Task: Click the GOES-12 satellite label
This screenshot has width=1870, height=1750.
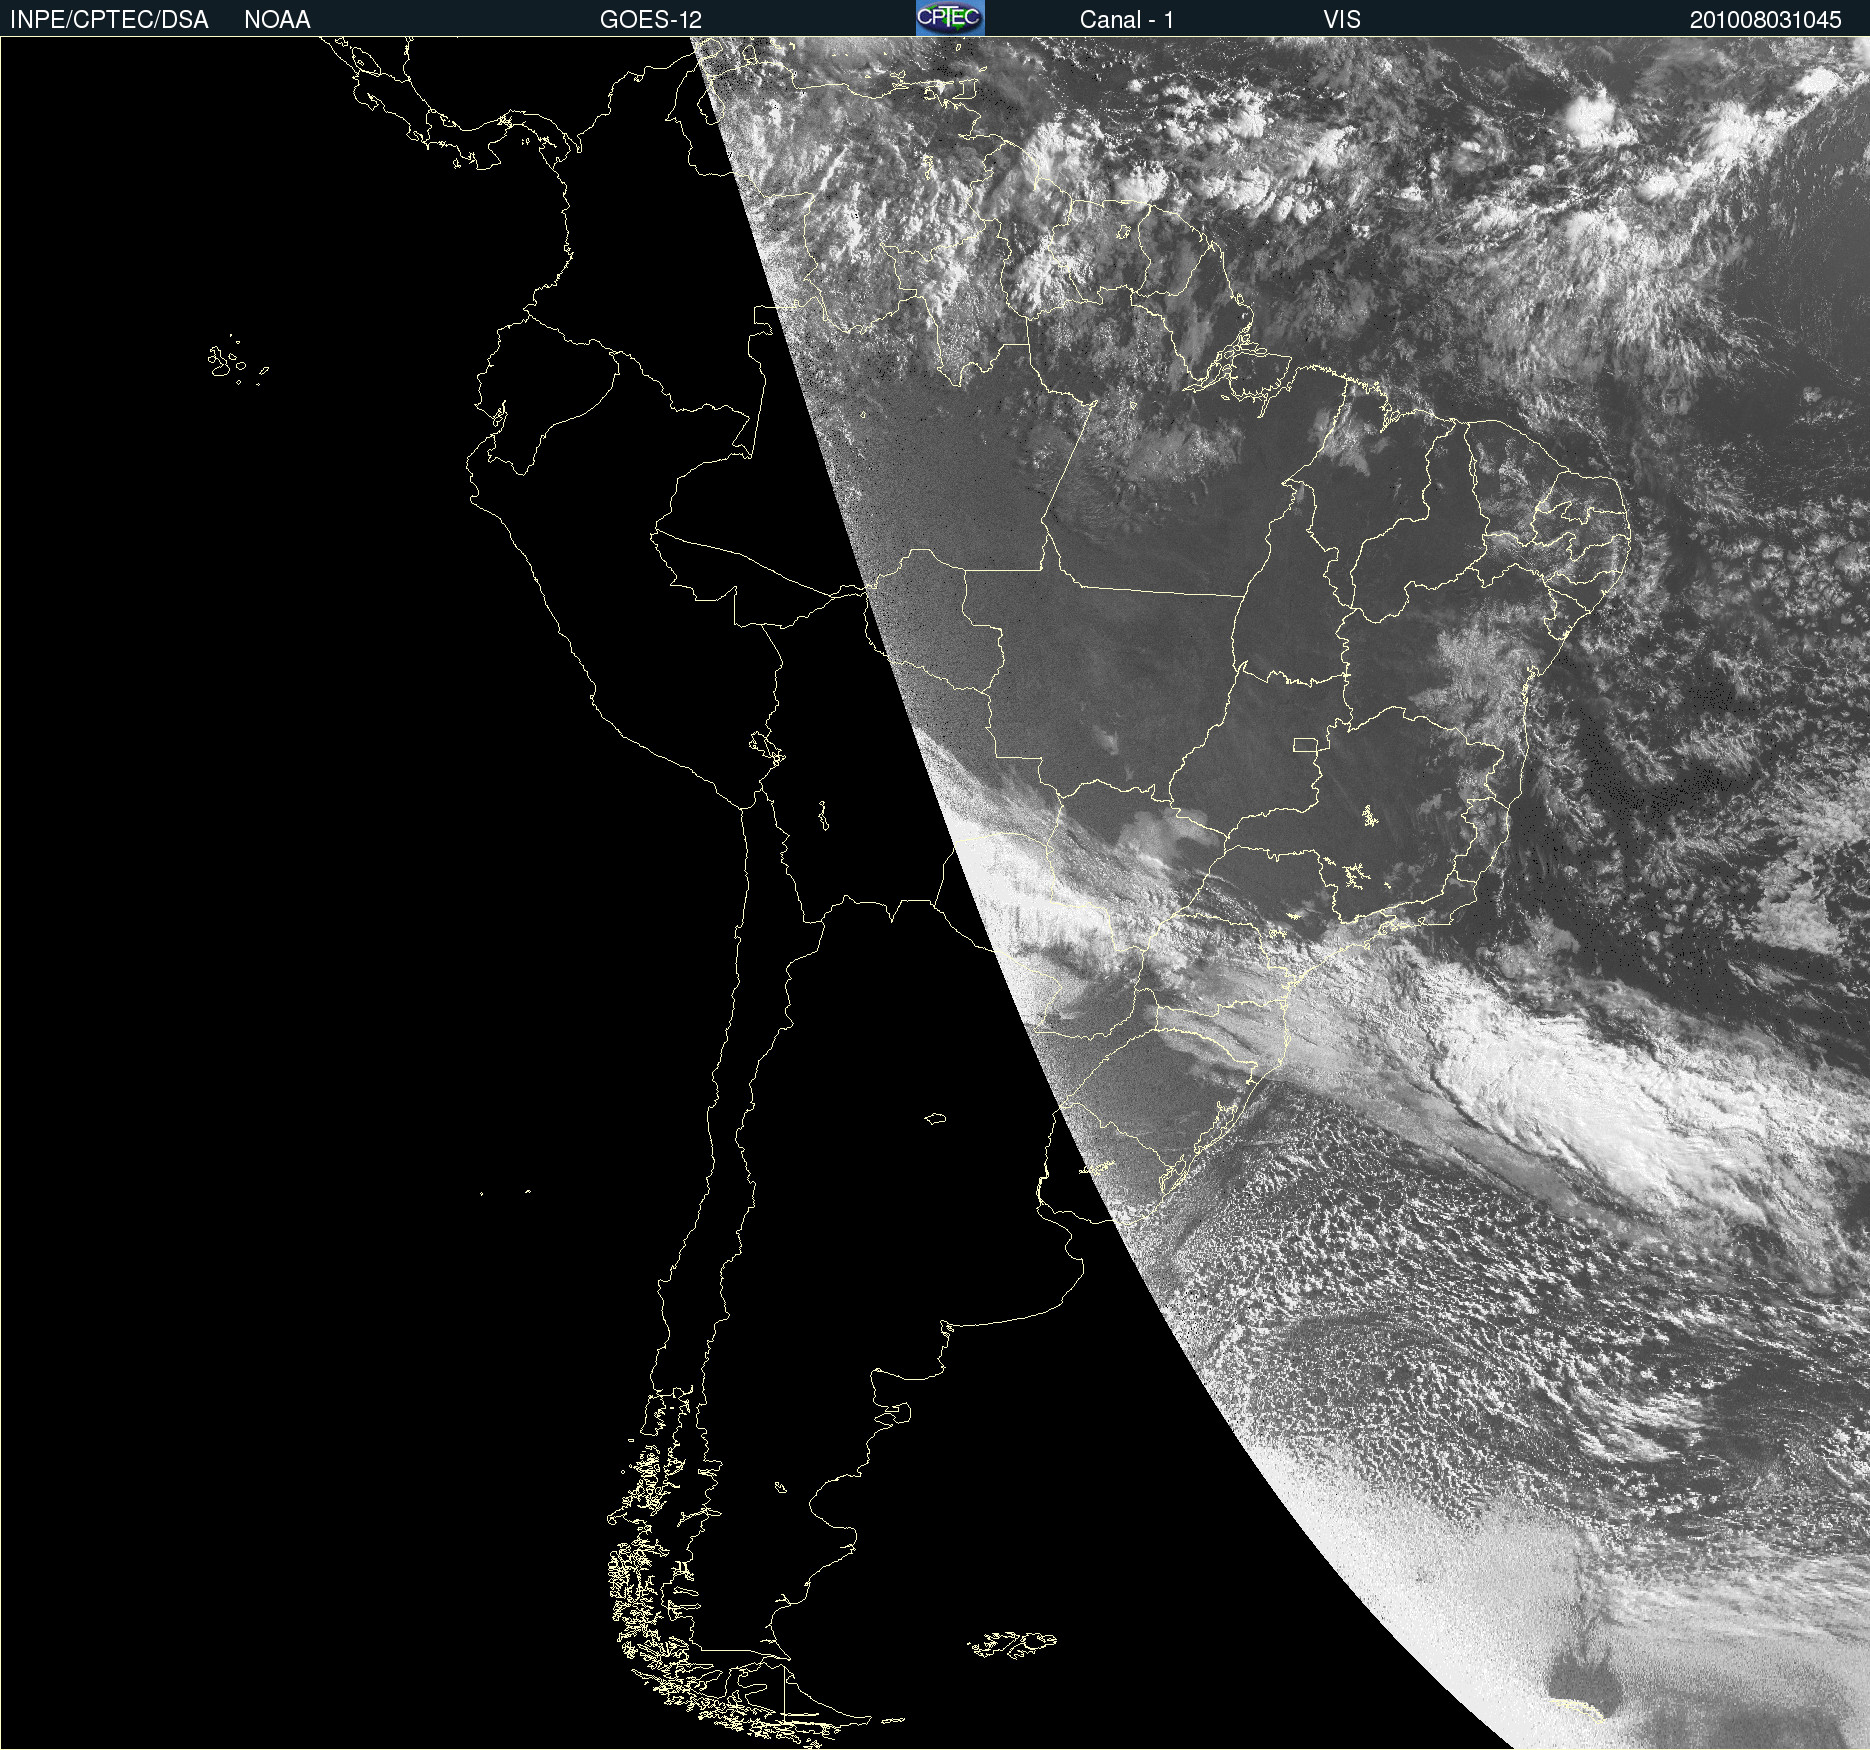Action: 651,20
